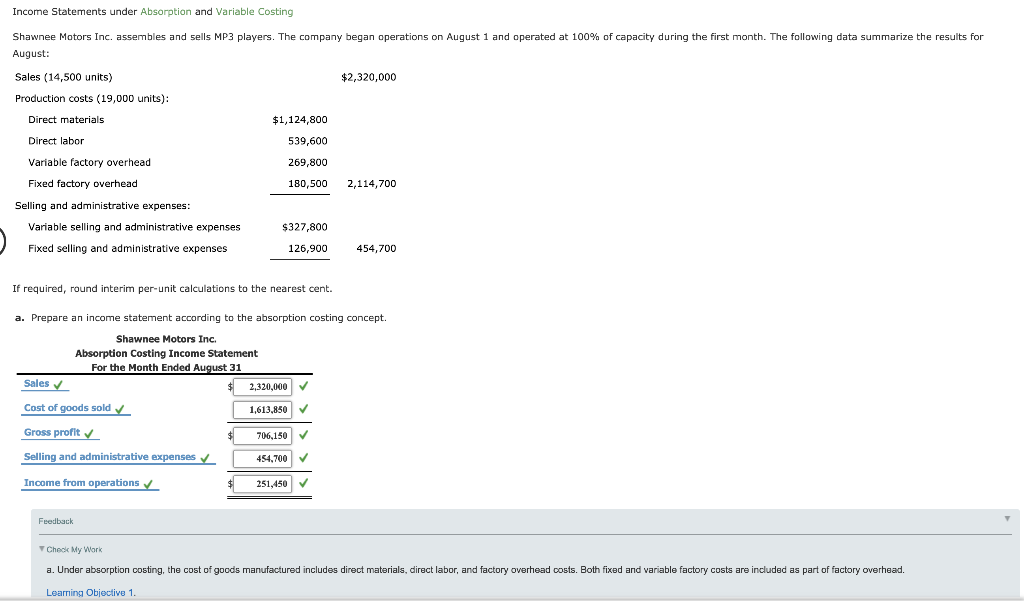1024x610 pixels.
Task: Click the Direct materials amount $1,124,800
Action: [300, 120]
